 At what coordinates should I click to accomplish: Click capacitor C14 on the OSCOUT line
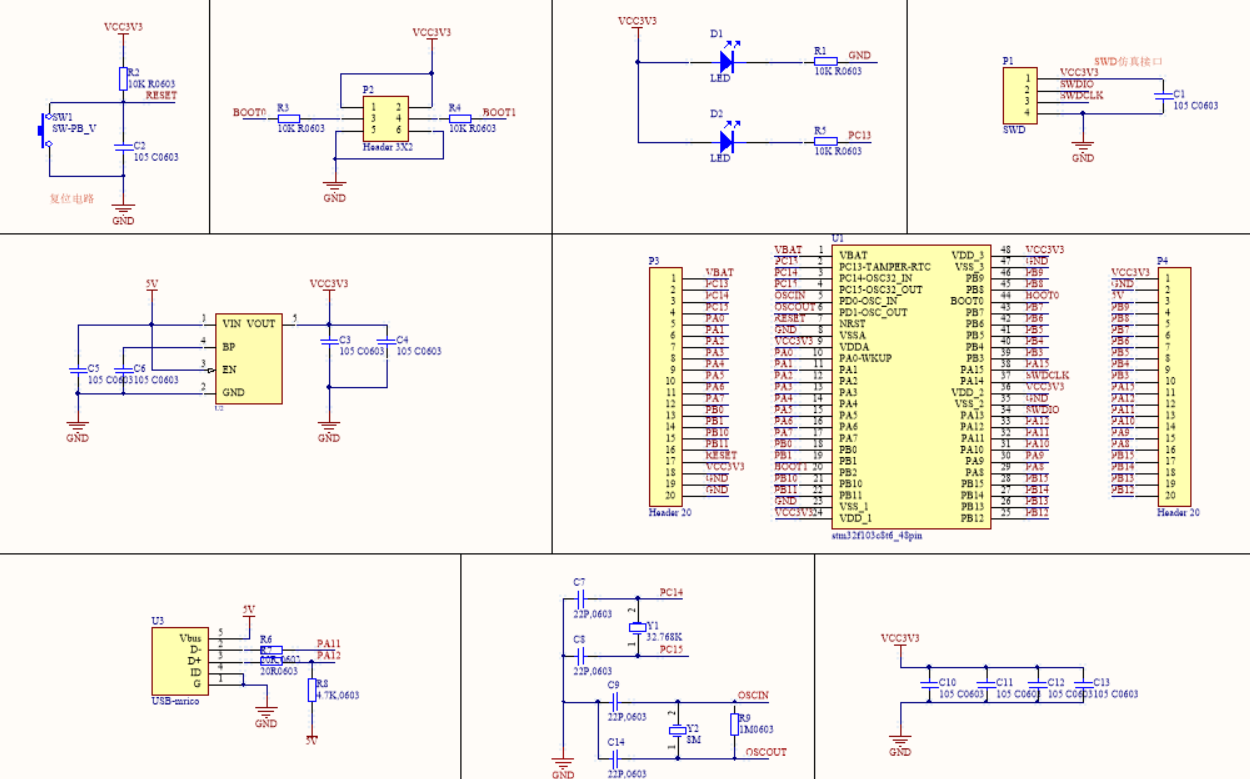(x=614, y=758)
